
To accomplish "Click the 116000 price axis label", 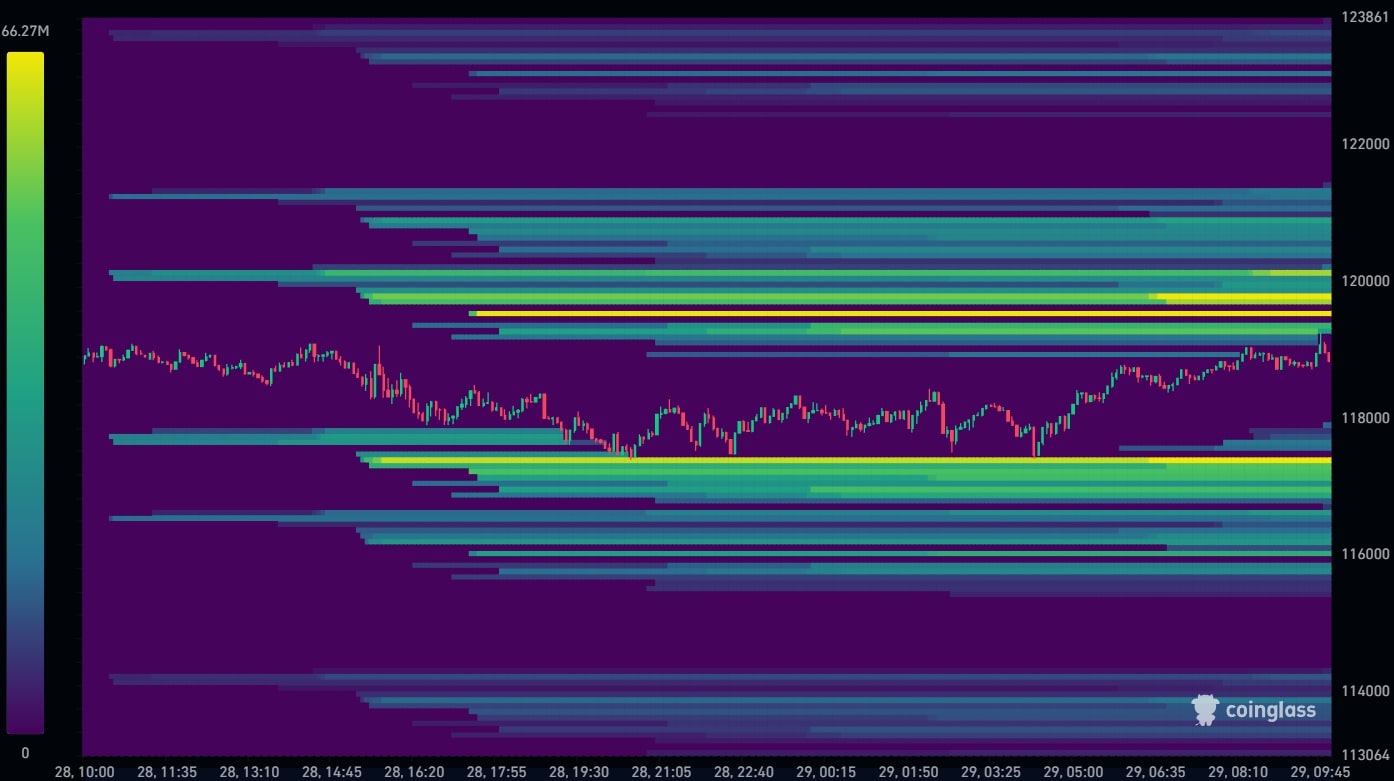I will pyautogui.click(x=1365, y=554).
